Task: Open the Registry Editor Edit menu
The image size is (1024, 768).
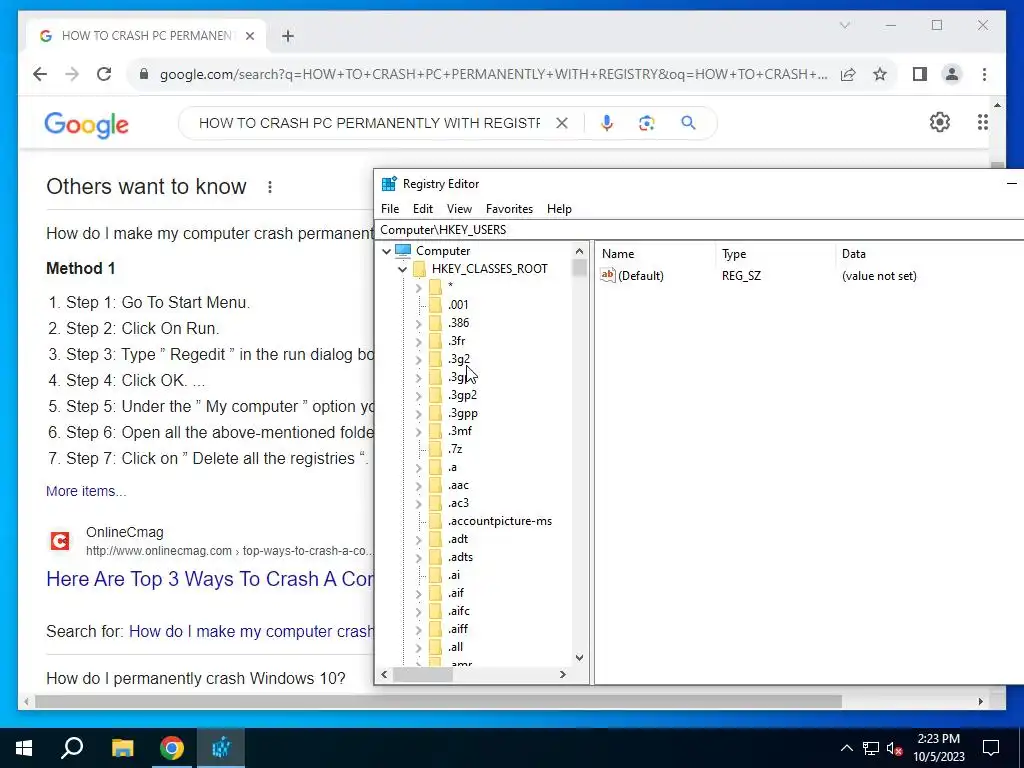Action: point(423,209)
